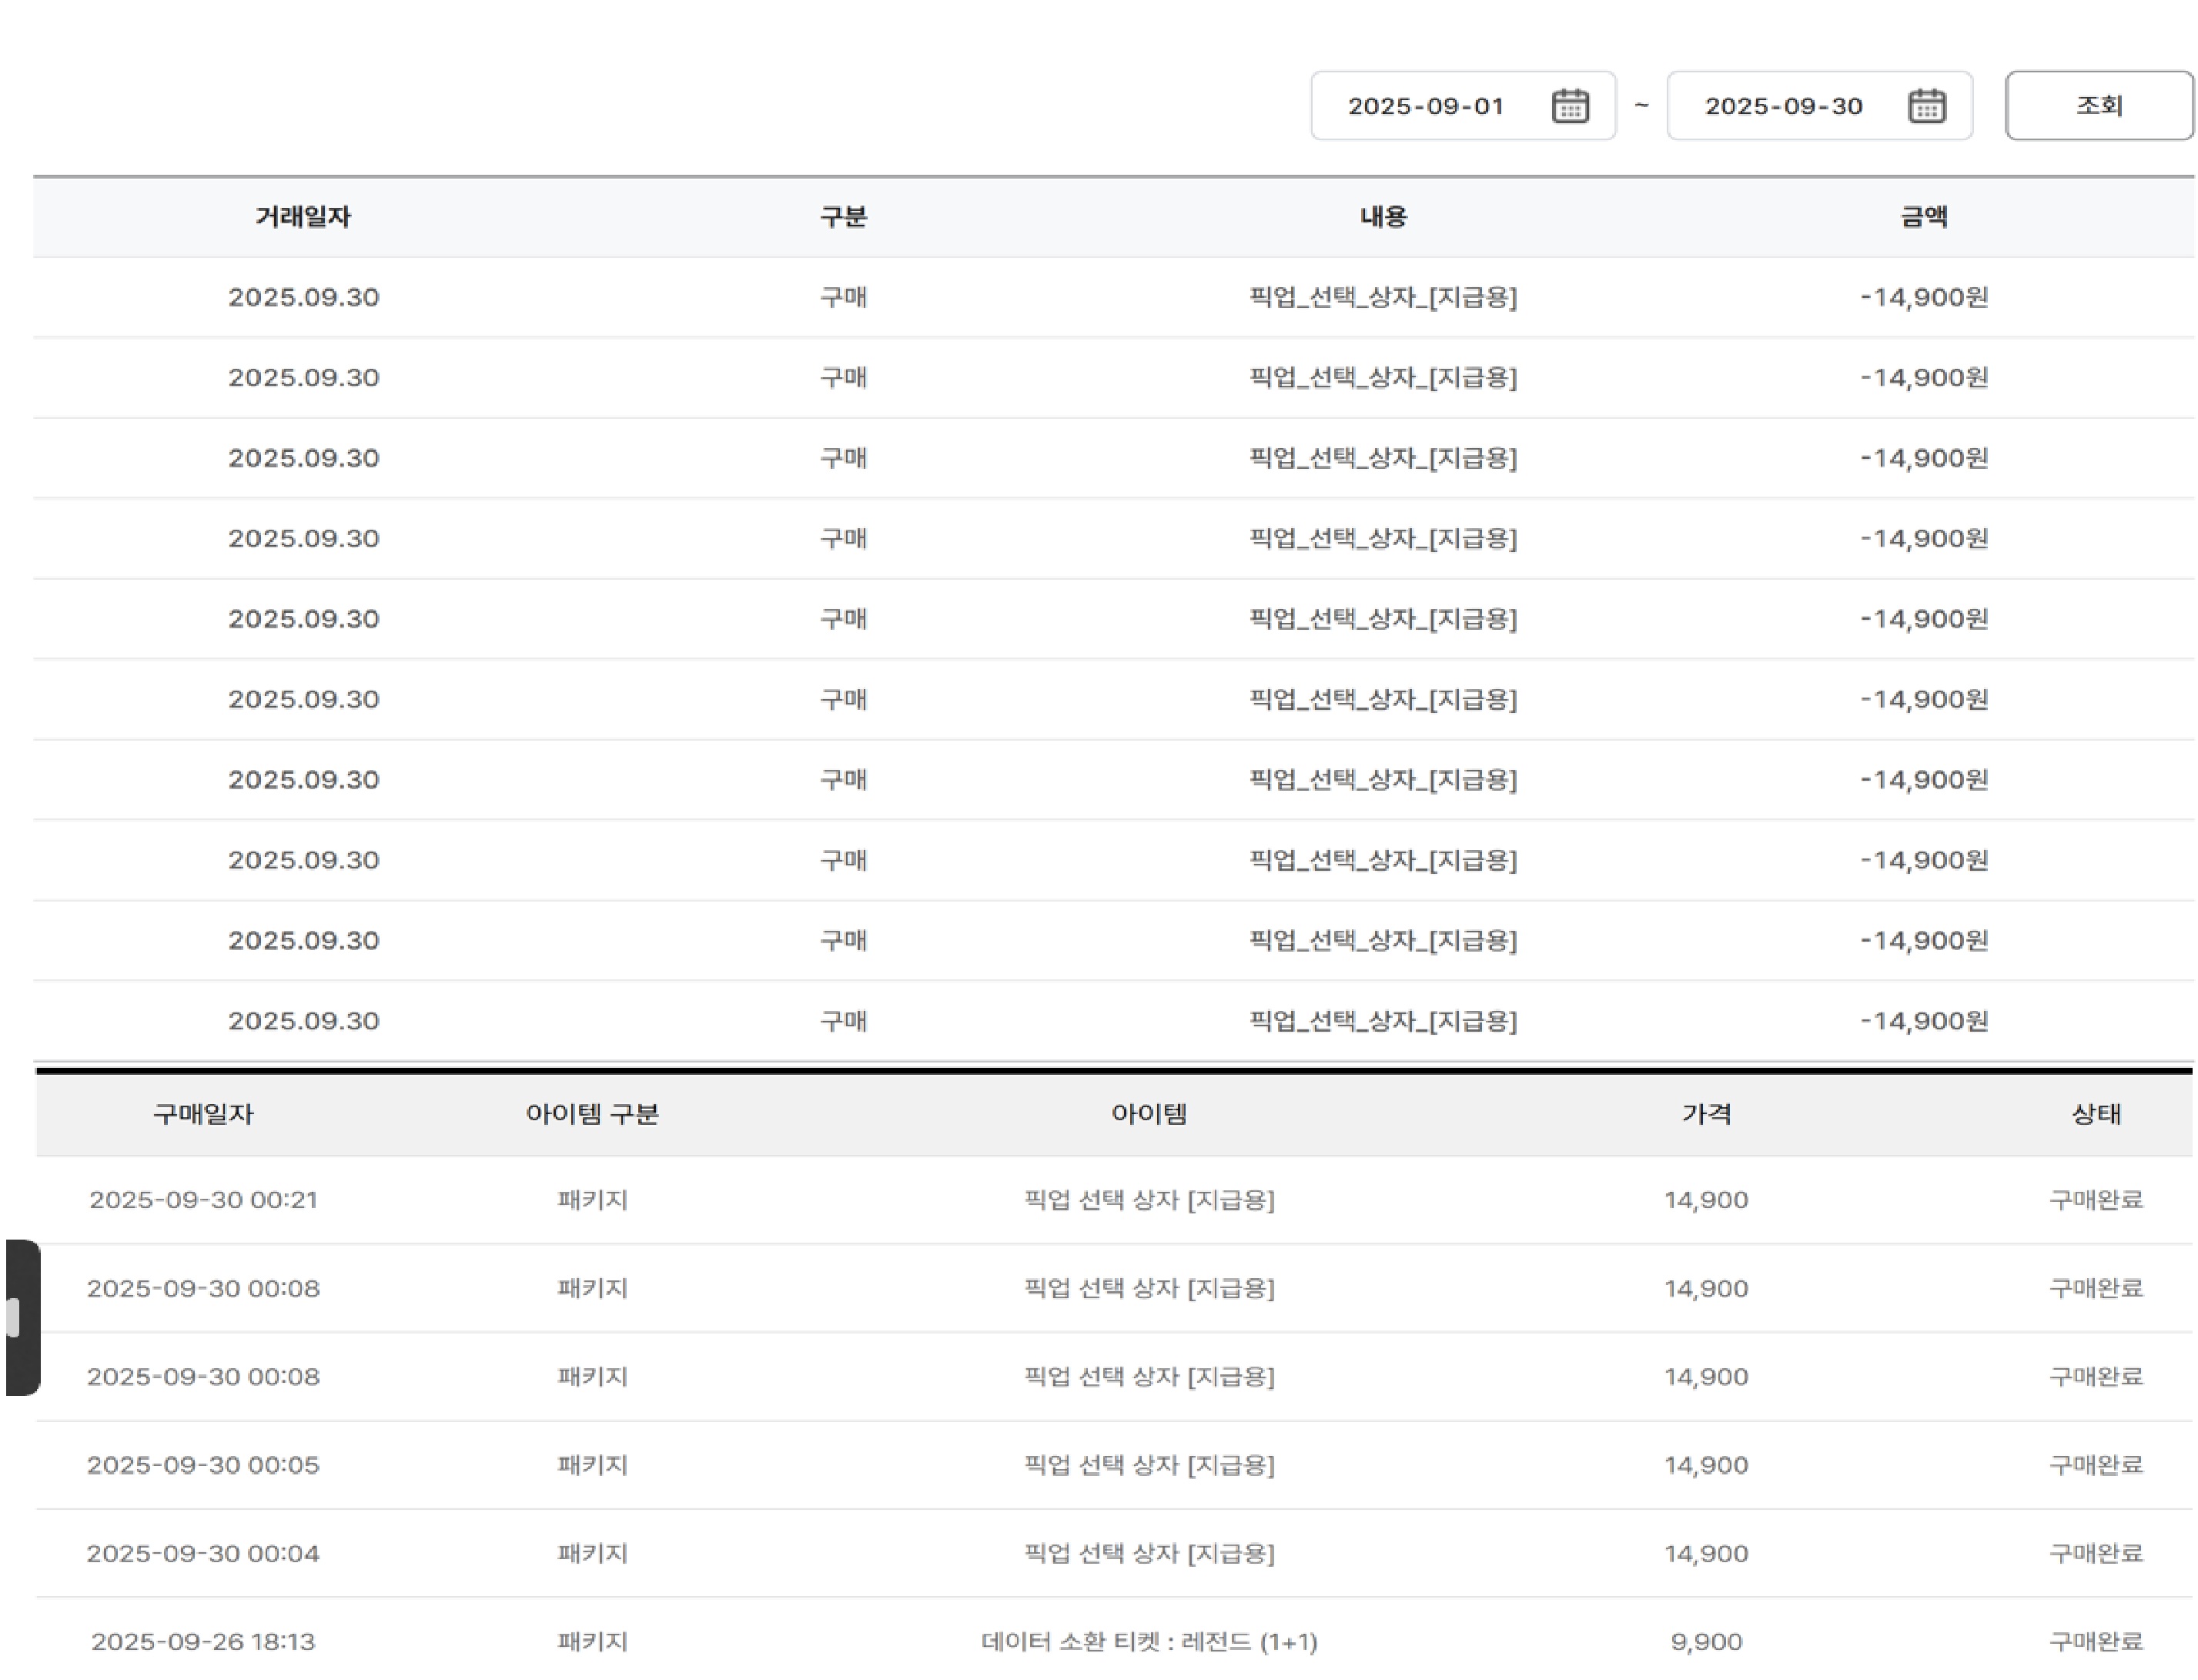Viewport: 2198px width, 1680px height.
Task: Click the dark side panel handle on left edge
Action: point(22,1317)
